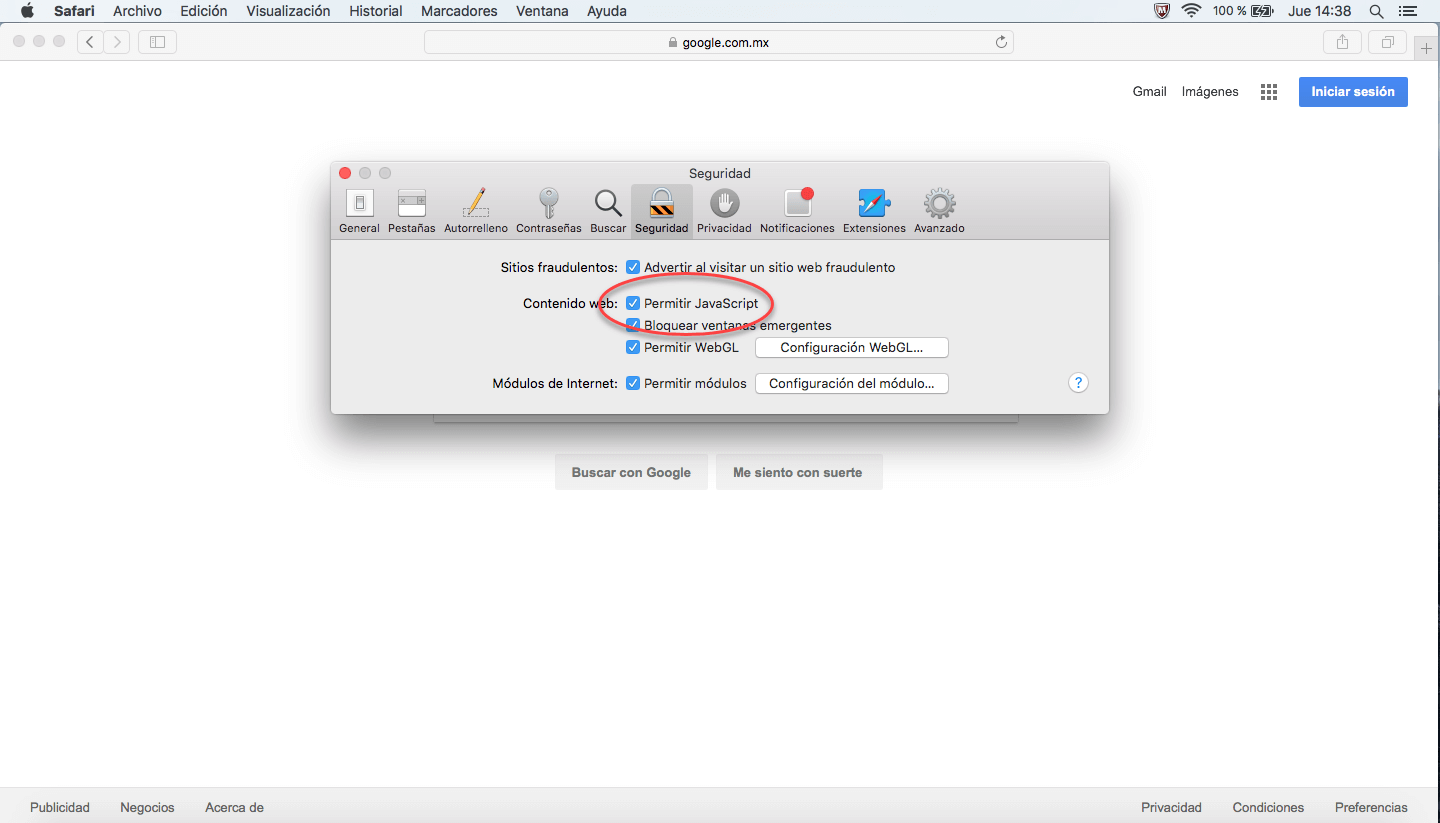
Task: Open the Extensiones preferences pane
Action: coord(874,211)
